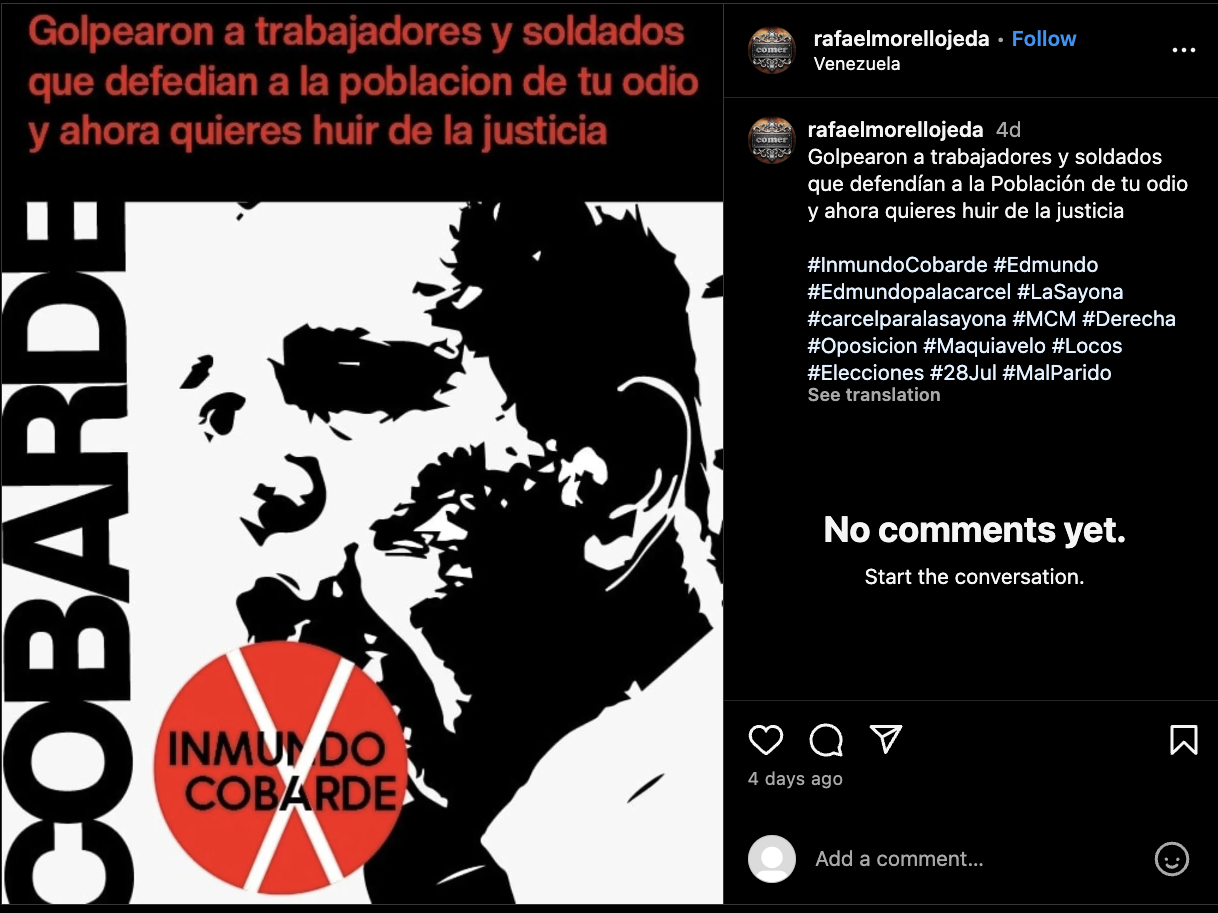Open #Elecciones hashtag link
1218x913 pixels.
pyautogui.click(x=866, y=373)
